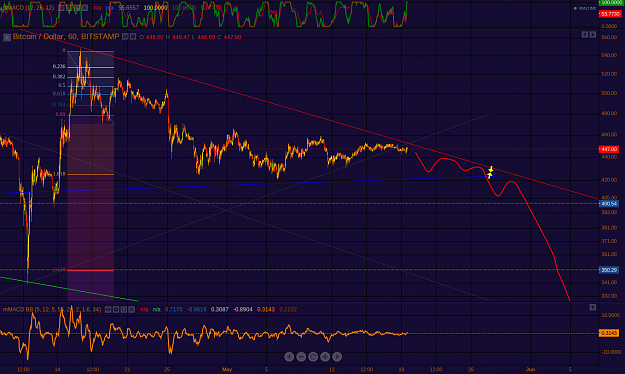This screenshot has width=625, height=374.
Task: Click the 10.0000 value on mMACD scale
Action: (x=611, y=315)
